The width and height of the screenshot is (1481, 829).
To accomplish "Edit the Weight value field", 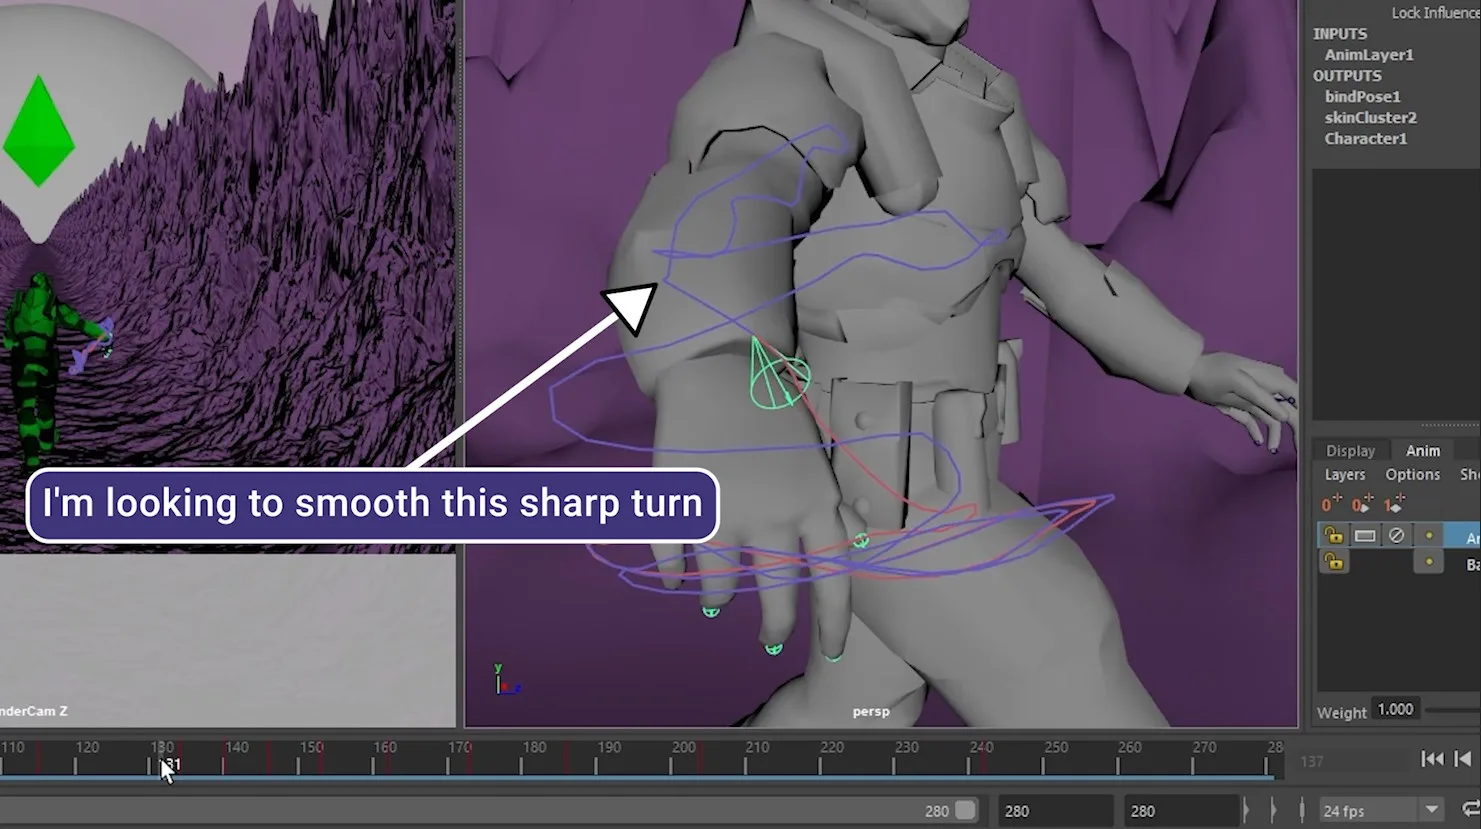I will (x=1397, y=710).
